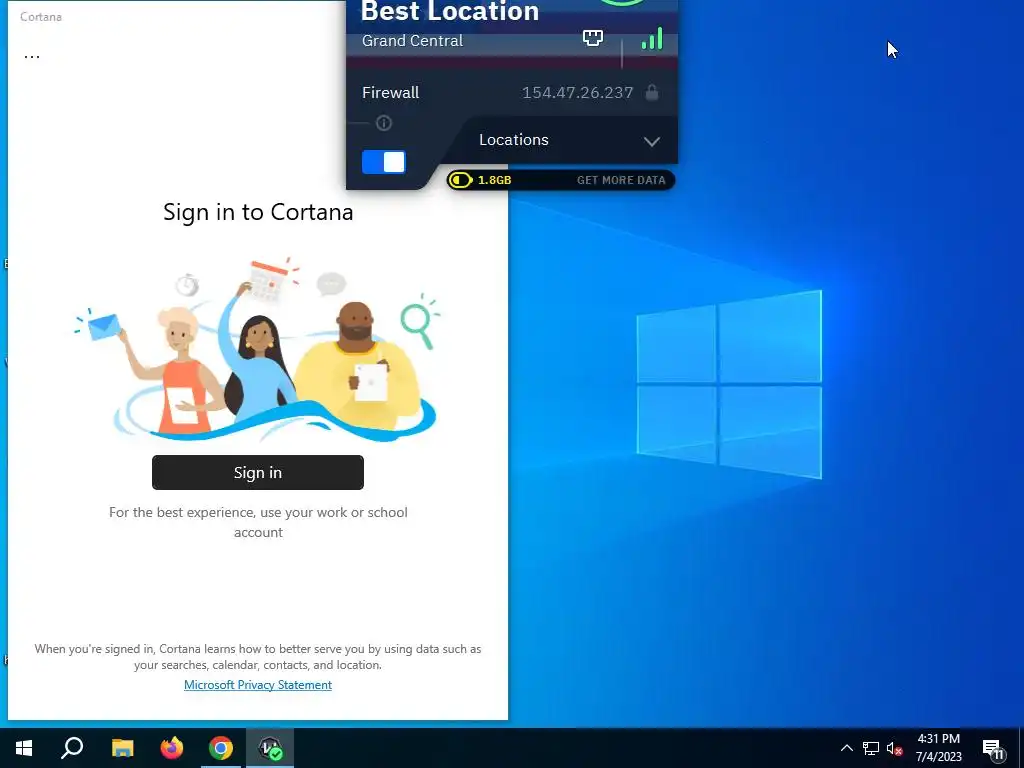The image size is (1024, 768).
Task: Launch Firefox from the taskbar
Action: tap(172, 748)
